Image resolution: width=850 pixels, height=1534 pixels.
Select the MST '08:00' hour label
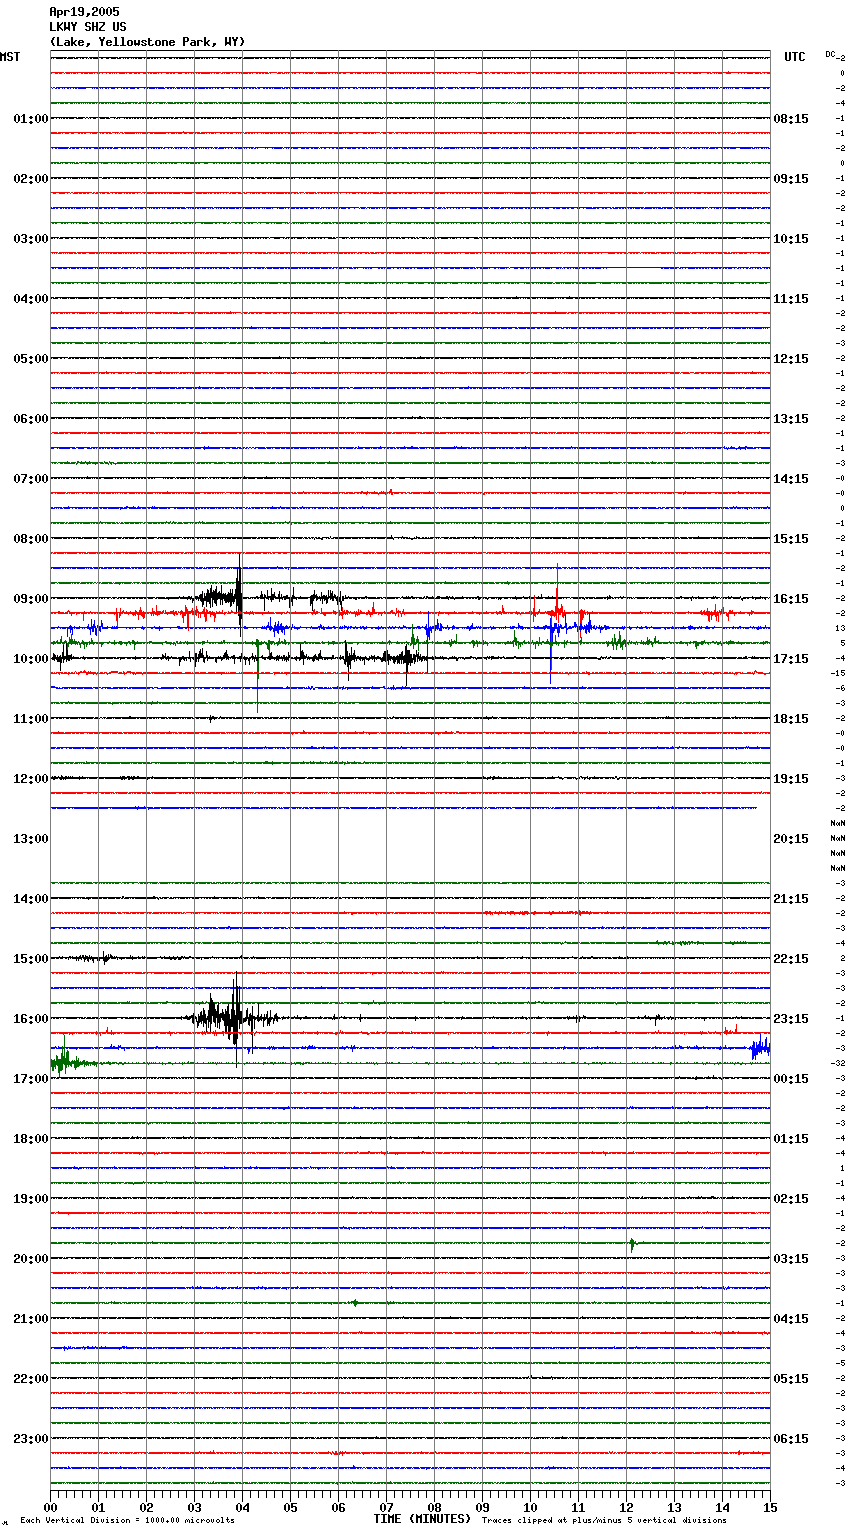[31, 539]
